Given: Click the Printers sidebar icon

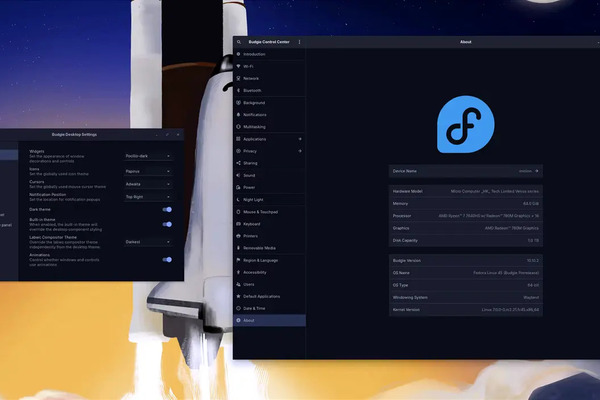Looking at the screenshot, I should tap(238, 236).
